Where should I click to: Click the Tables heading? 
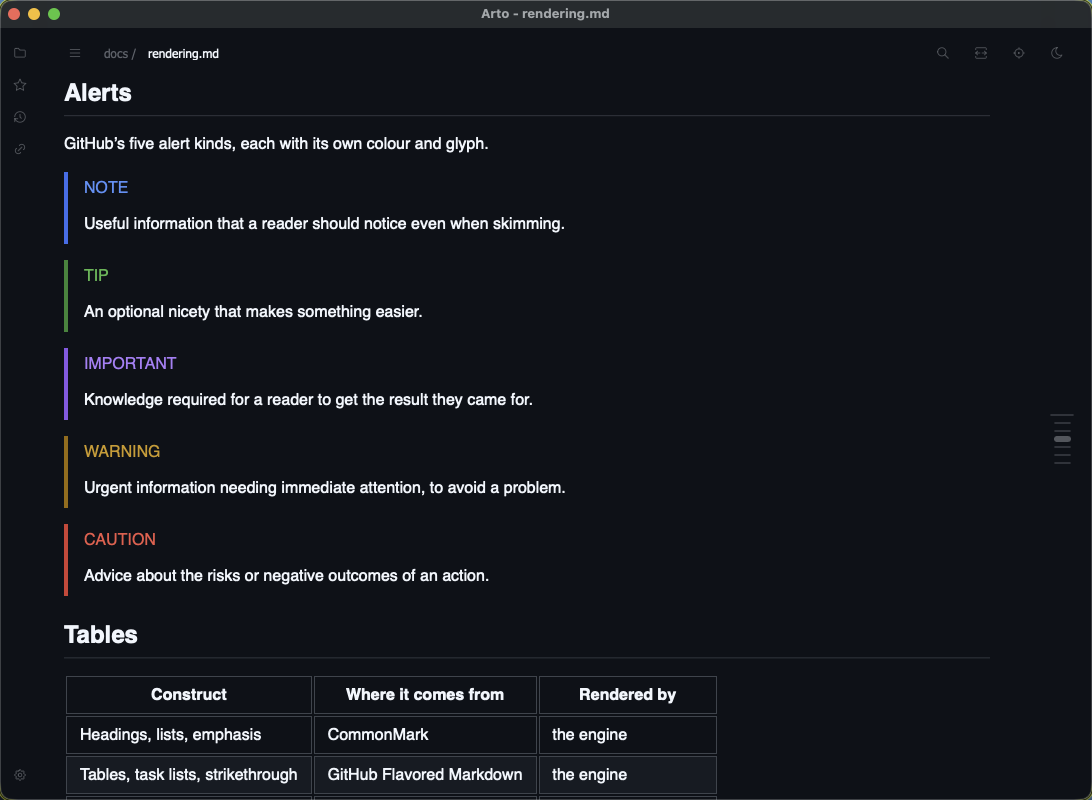point(101,634)
